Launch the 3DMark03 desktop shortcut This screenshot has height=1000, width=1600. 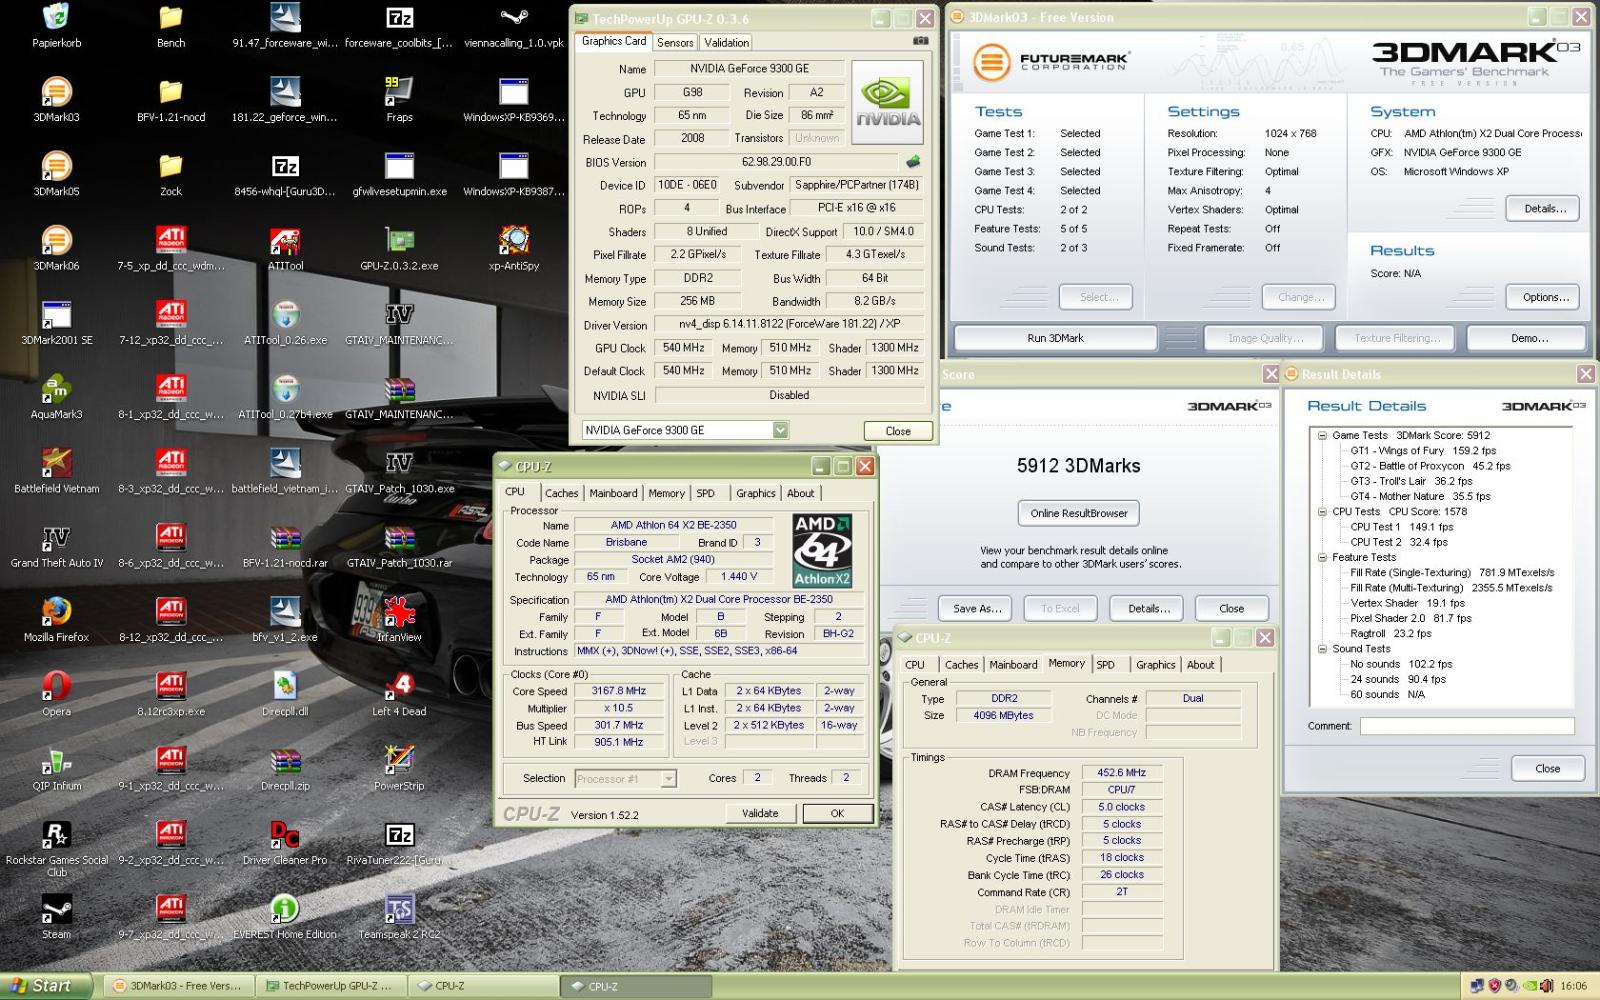click(56, 92)
